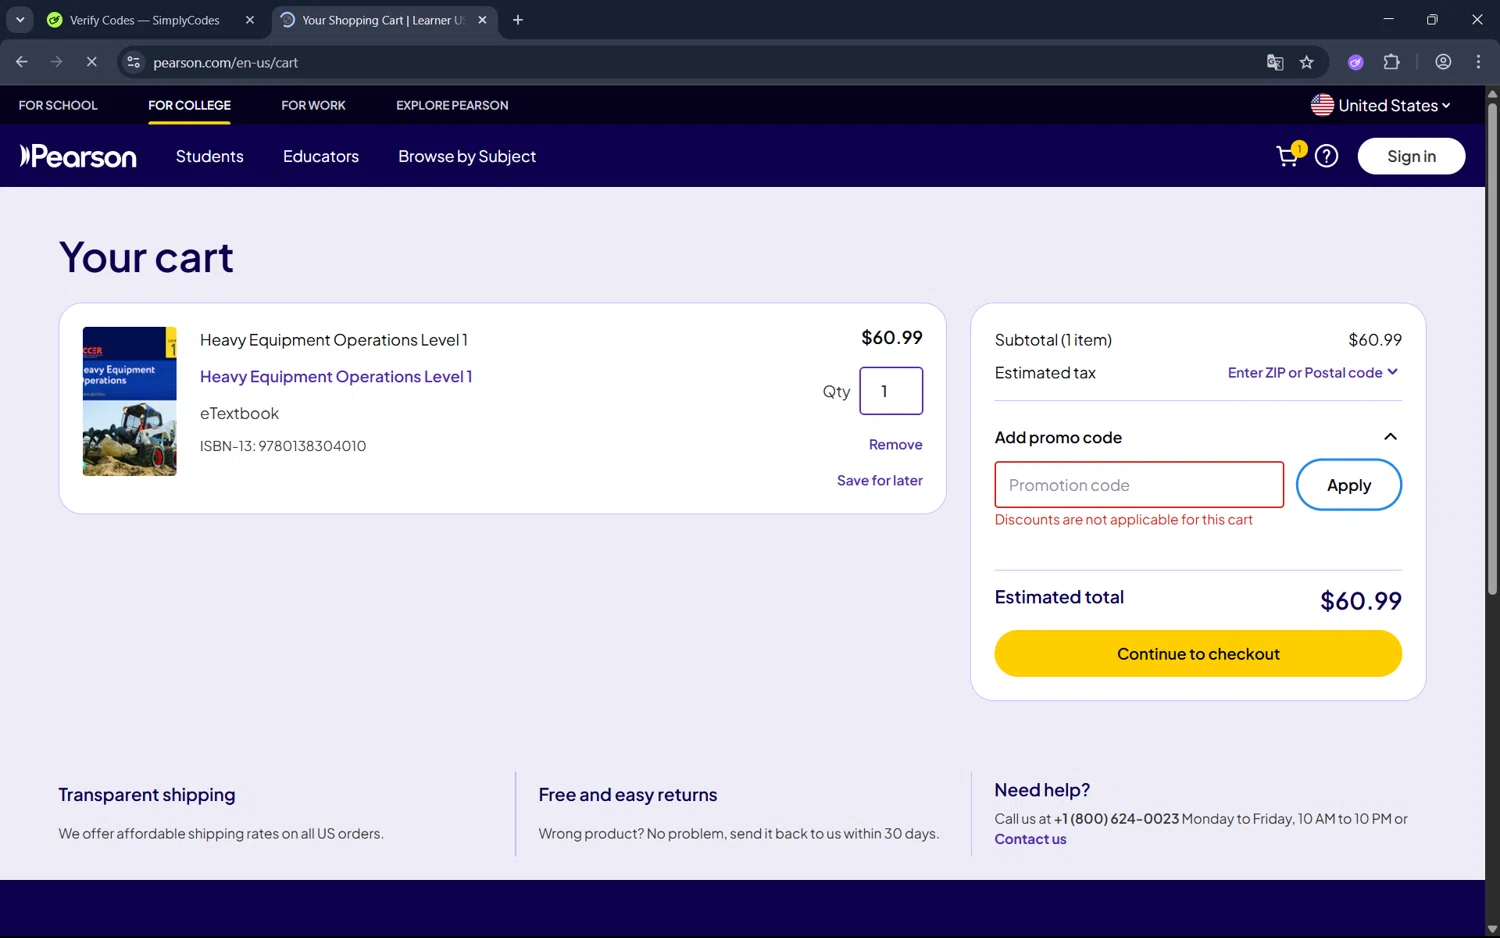
Task: Click the Qty quantity field
Action: coord(891,391)
